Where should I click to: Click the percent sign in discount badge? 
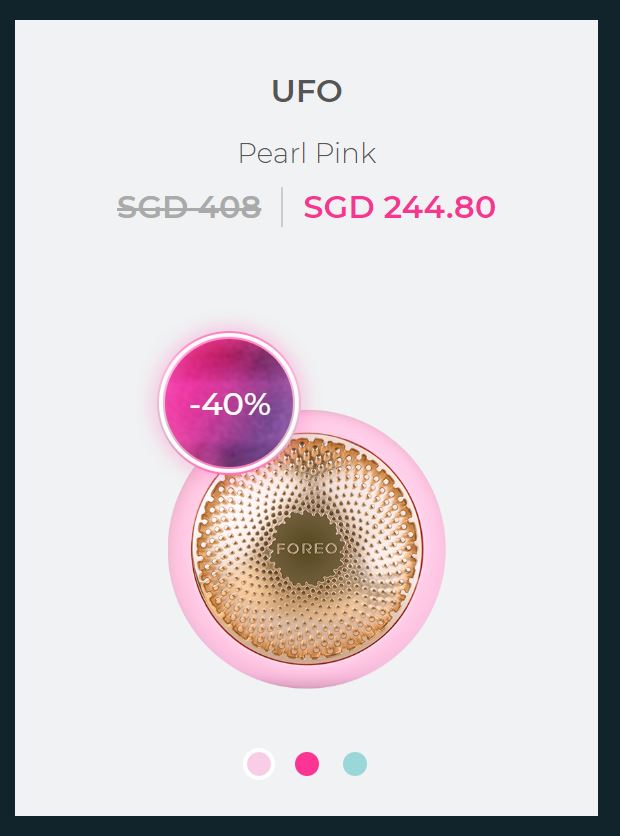click(255, 404)
